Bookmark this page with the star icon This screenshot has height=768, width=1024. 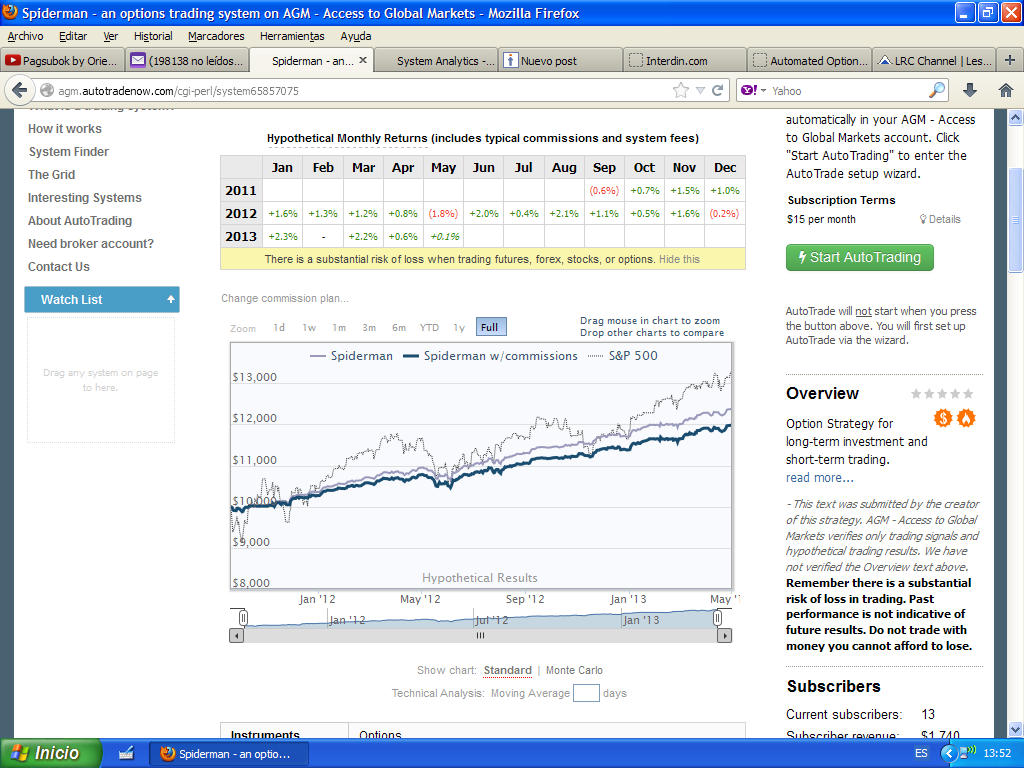[x=680, y=90]
